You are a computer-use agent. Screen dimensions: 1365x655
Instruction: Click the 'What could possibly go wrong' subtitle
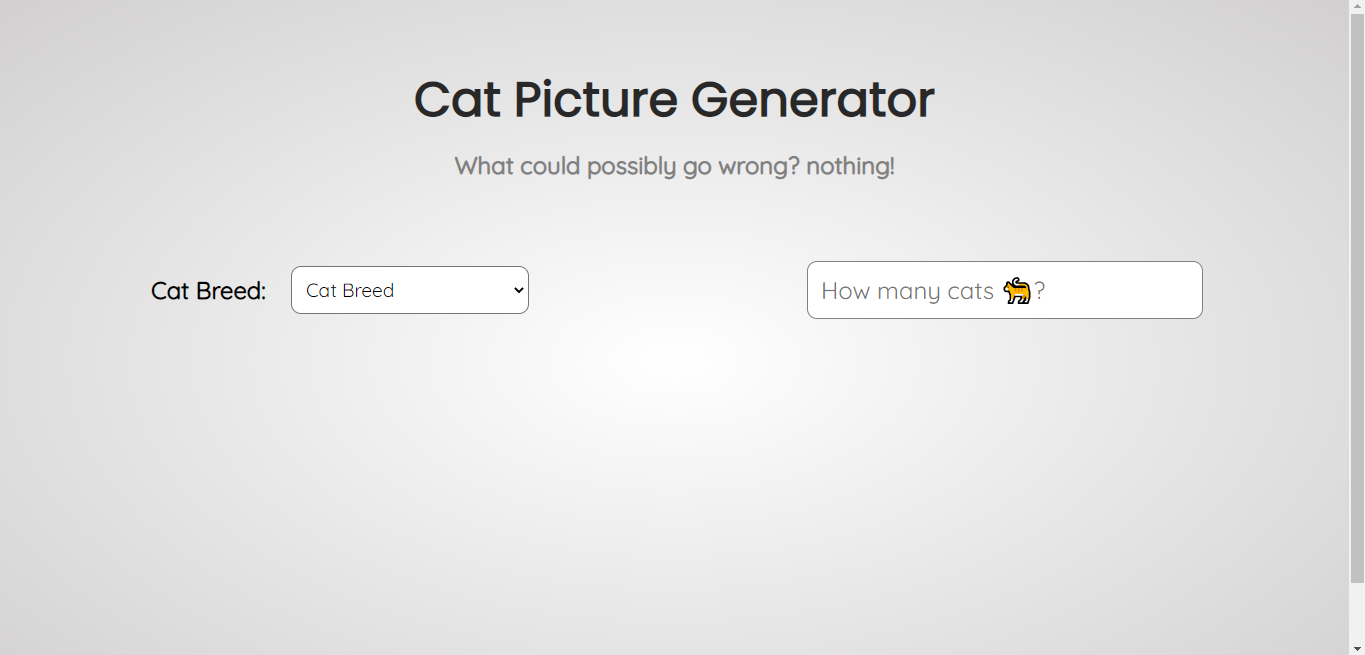click(x=673, y=166)
